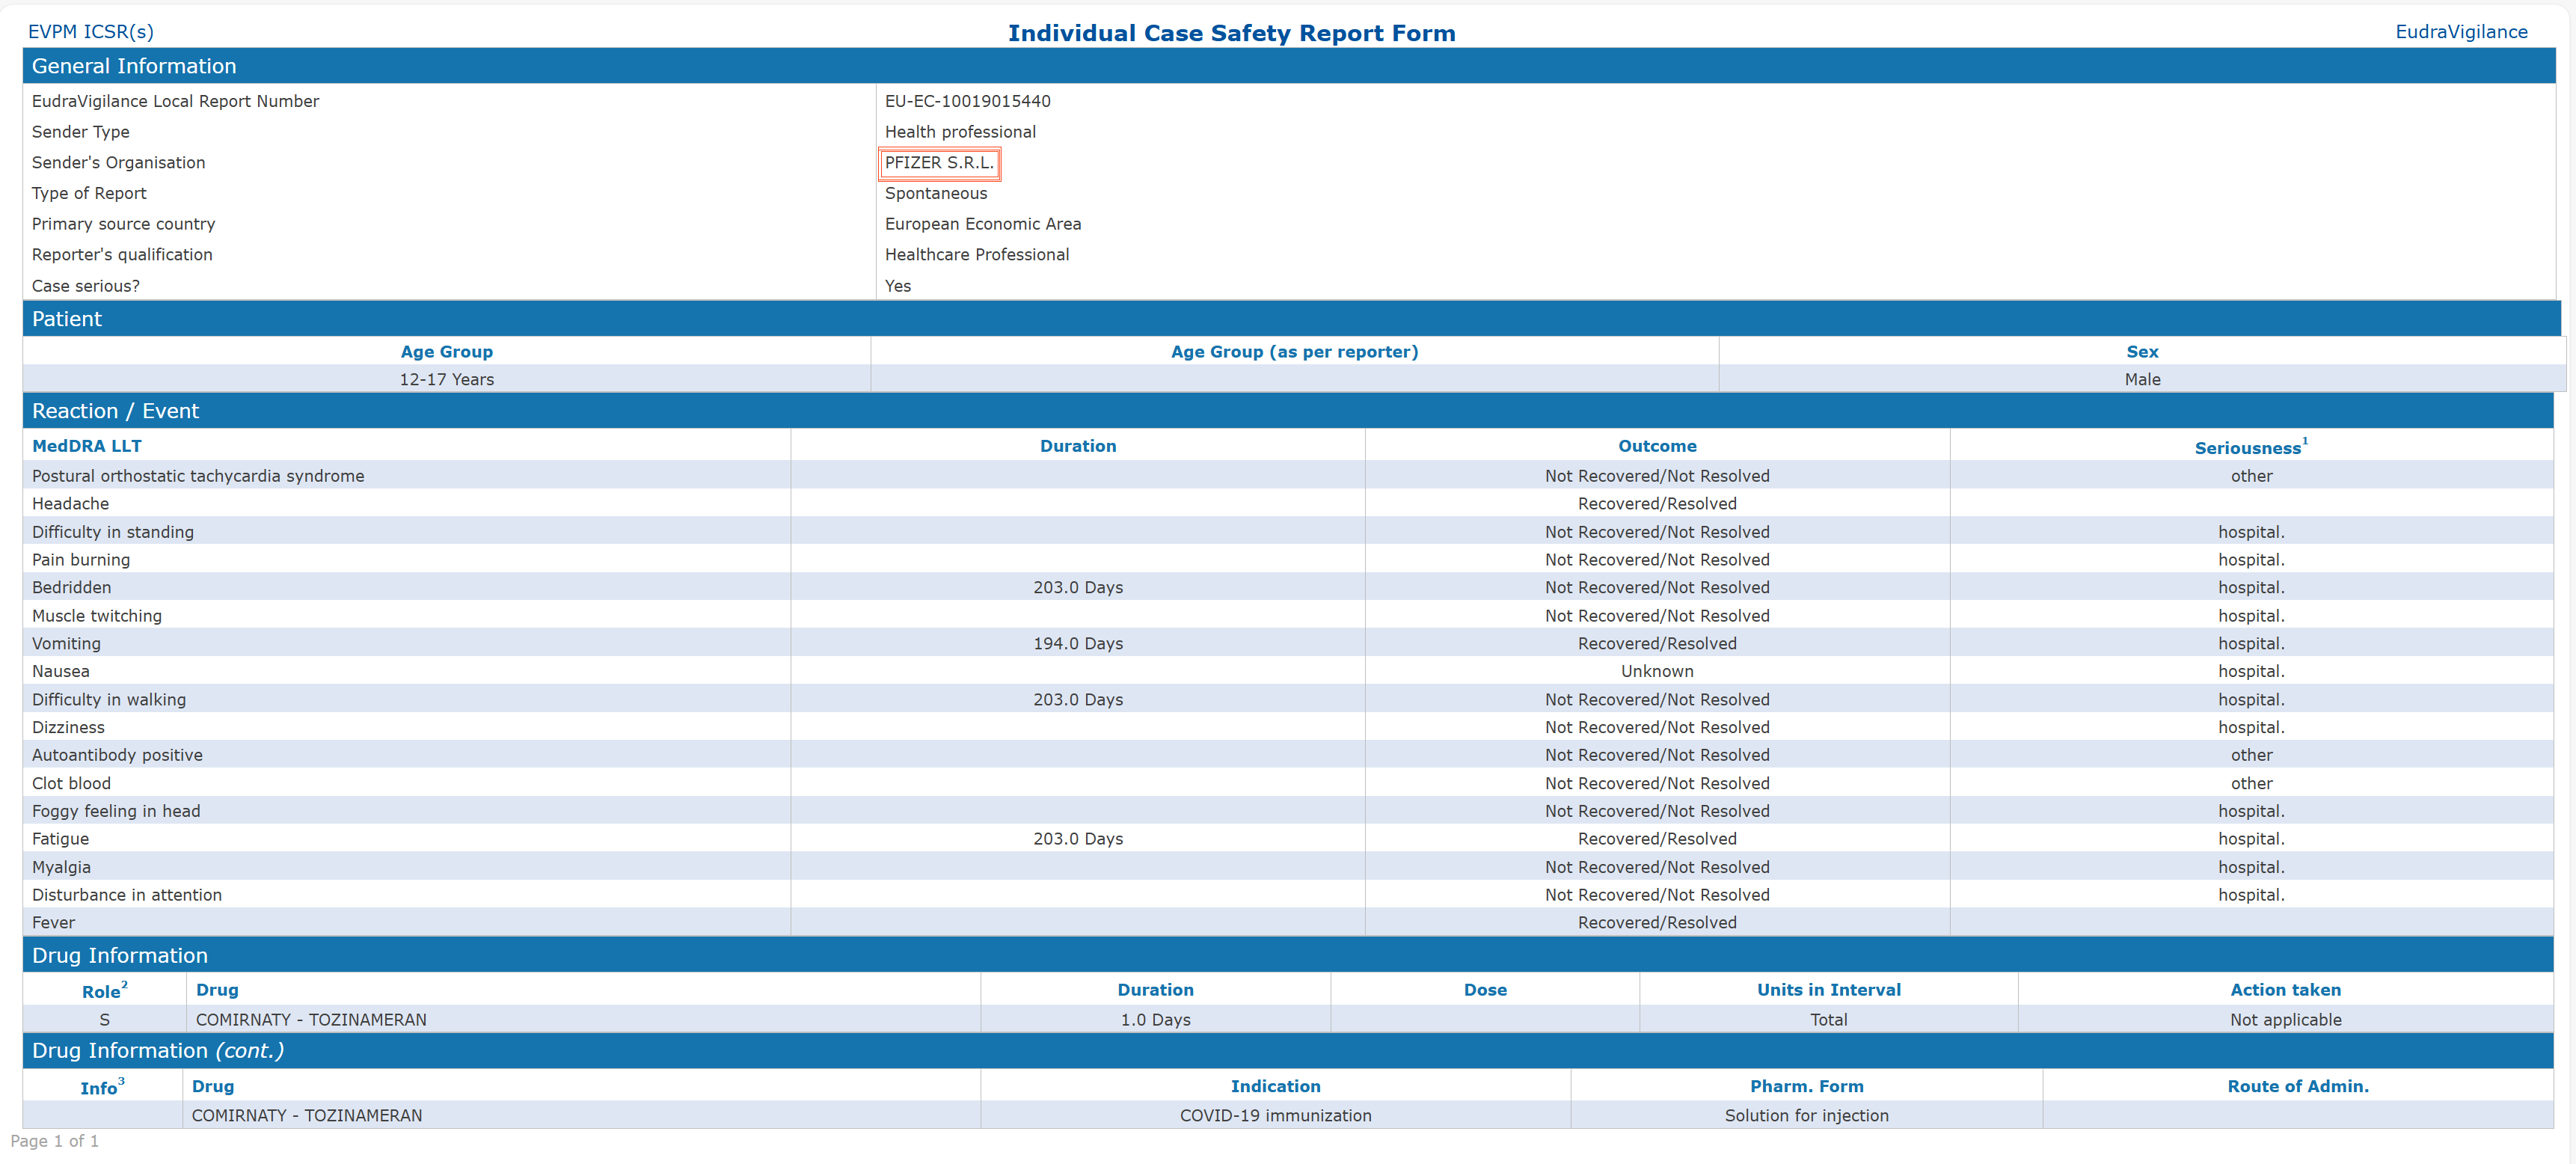Click the Age Group column header
This screenshot has width=2576, height=1164.
tap(446, 352)
